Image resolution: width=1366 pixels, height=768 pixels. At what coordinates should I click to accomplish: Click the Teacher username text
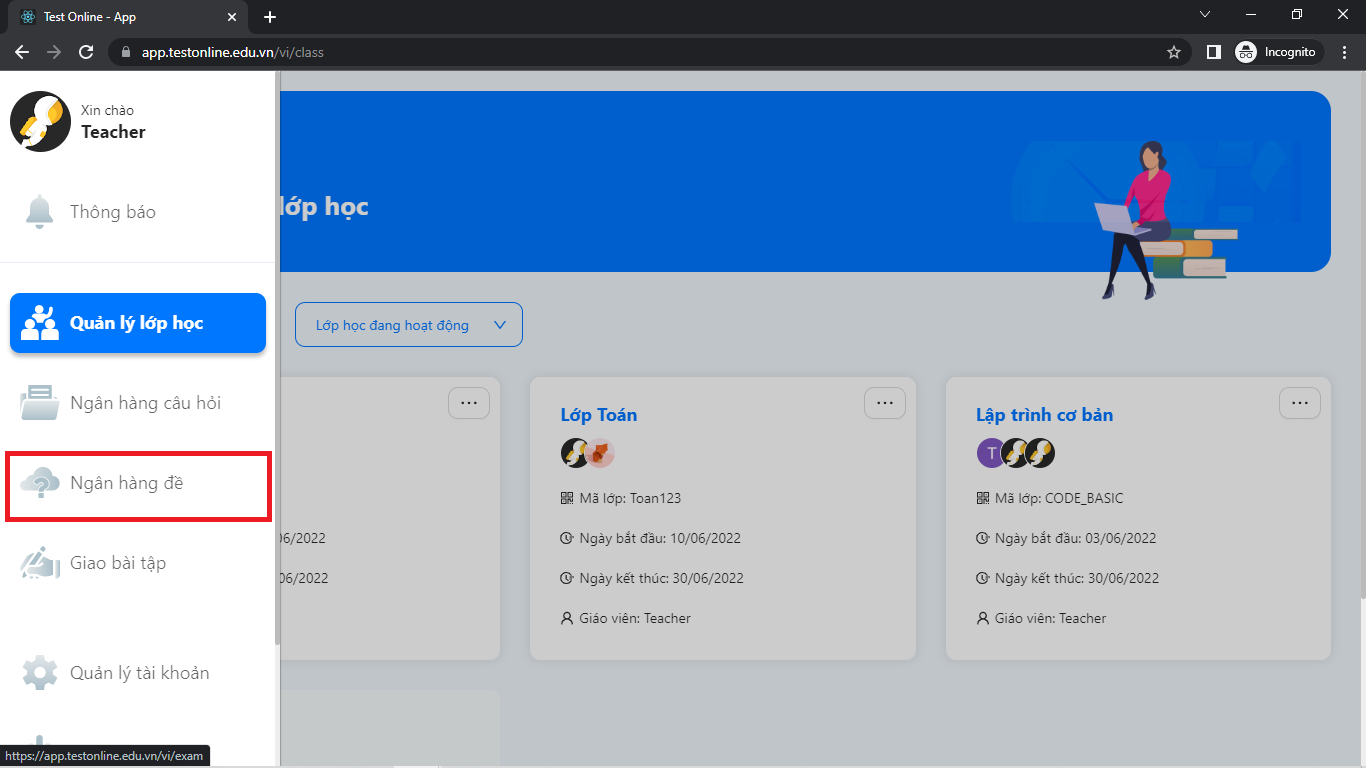click(x=113, y=132)
